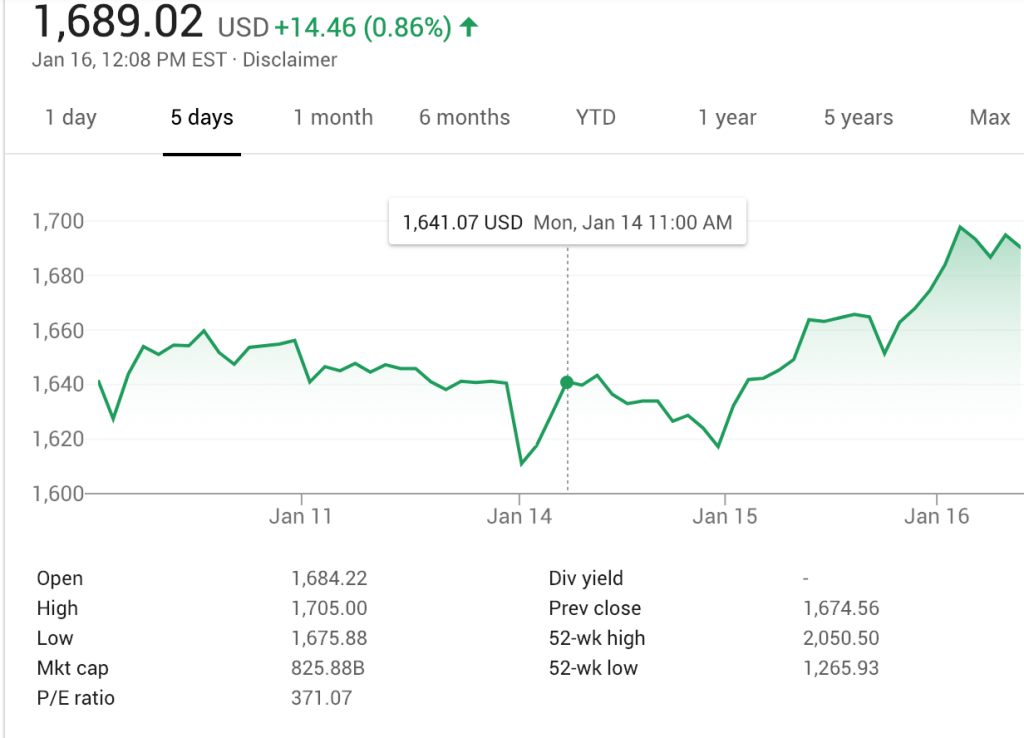Click the Jan 11 date axis label
1024x738 pixels.
pyautogui.click(x=301, y=517)
